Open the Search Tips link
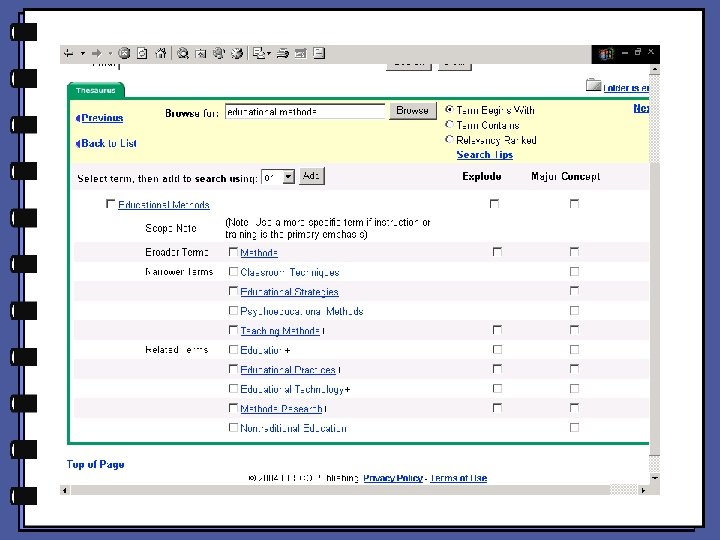Image resolution: width=720 pixels, height=540 pixels. click(484, 155)
